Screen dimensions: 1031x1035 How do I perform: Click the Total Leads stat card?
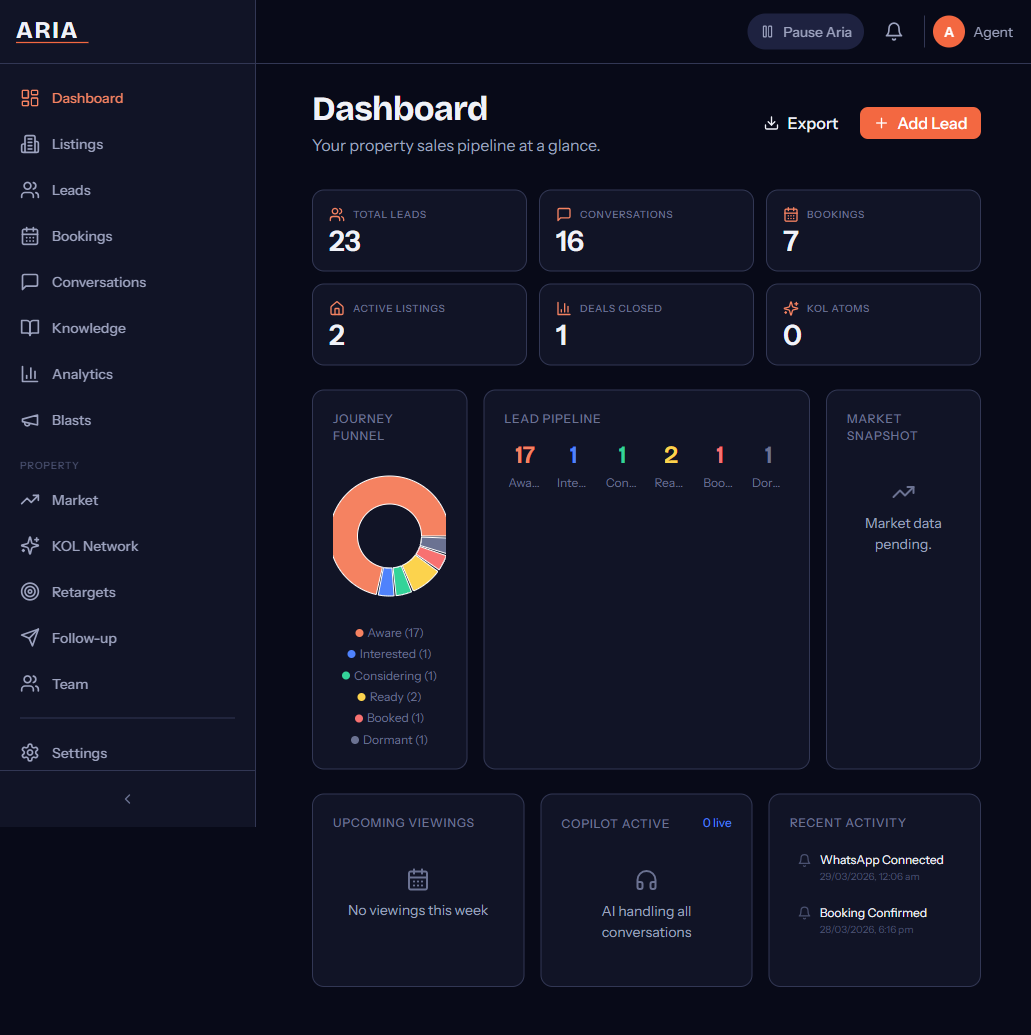coord(419,230)
